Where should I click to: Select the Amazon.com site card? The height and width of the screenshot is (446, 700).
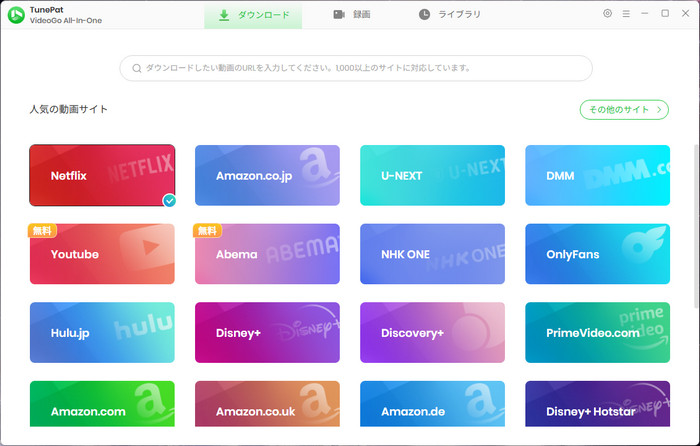pyautogui.click(x=102, y=404)
